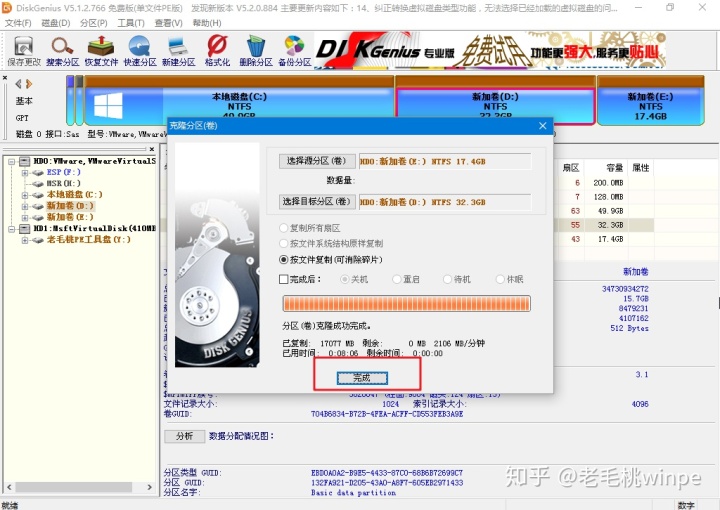Close the left tree panel with X
This screenshot has width=720, height=510.
152,149
